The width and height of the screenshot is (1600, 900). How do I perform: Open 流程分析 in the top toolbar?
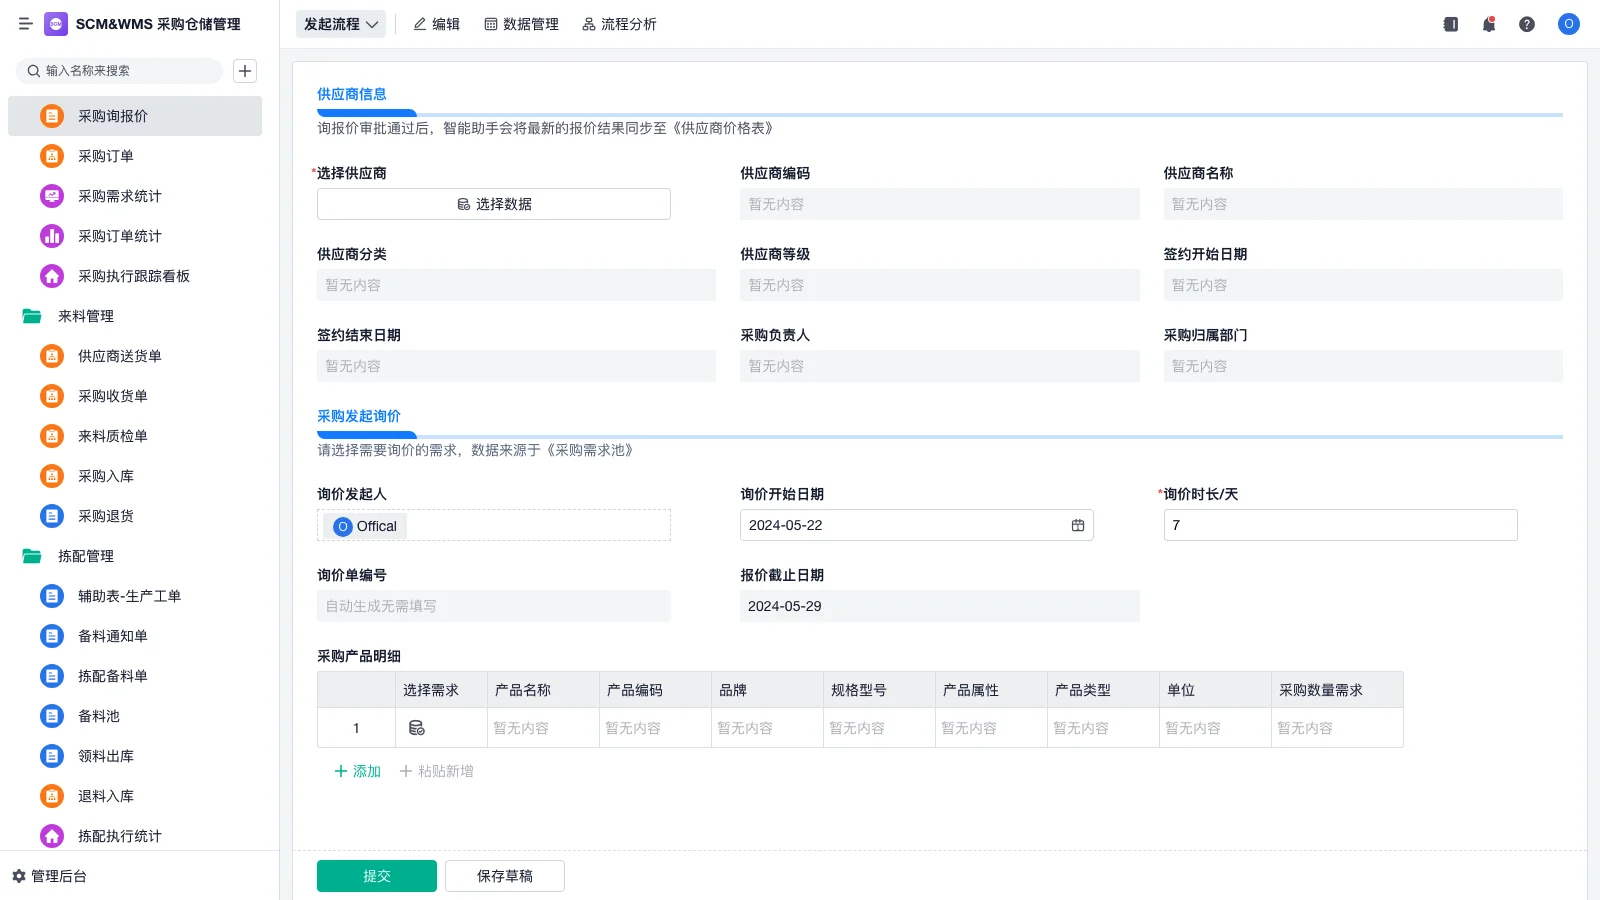619,24
